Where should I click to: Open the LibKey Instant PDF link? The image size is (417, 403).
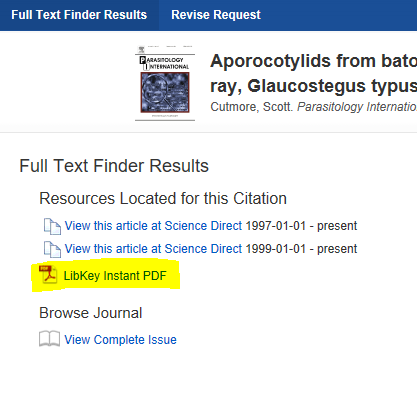pos(115,276)
